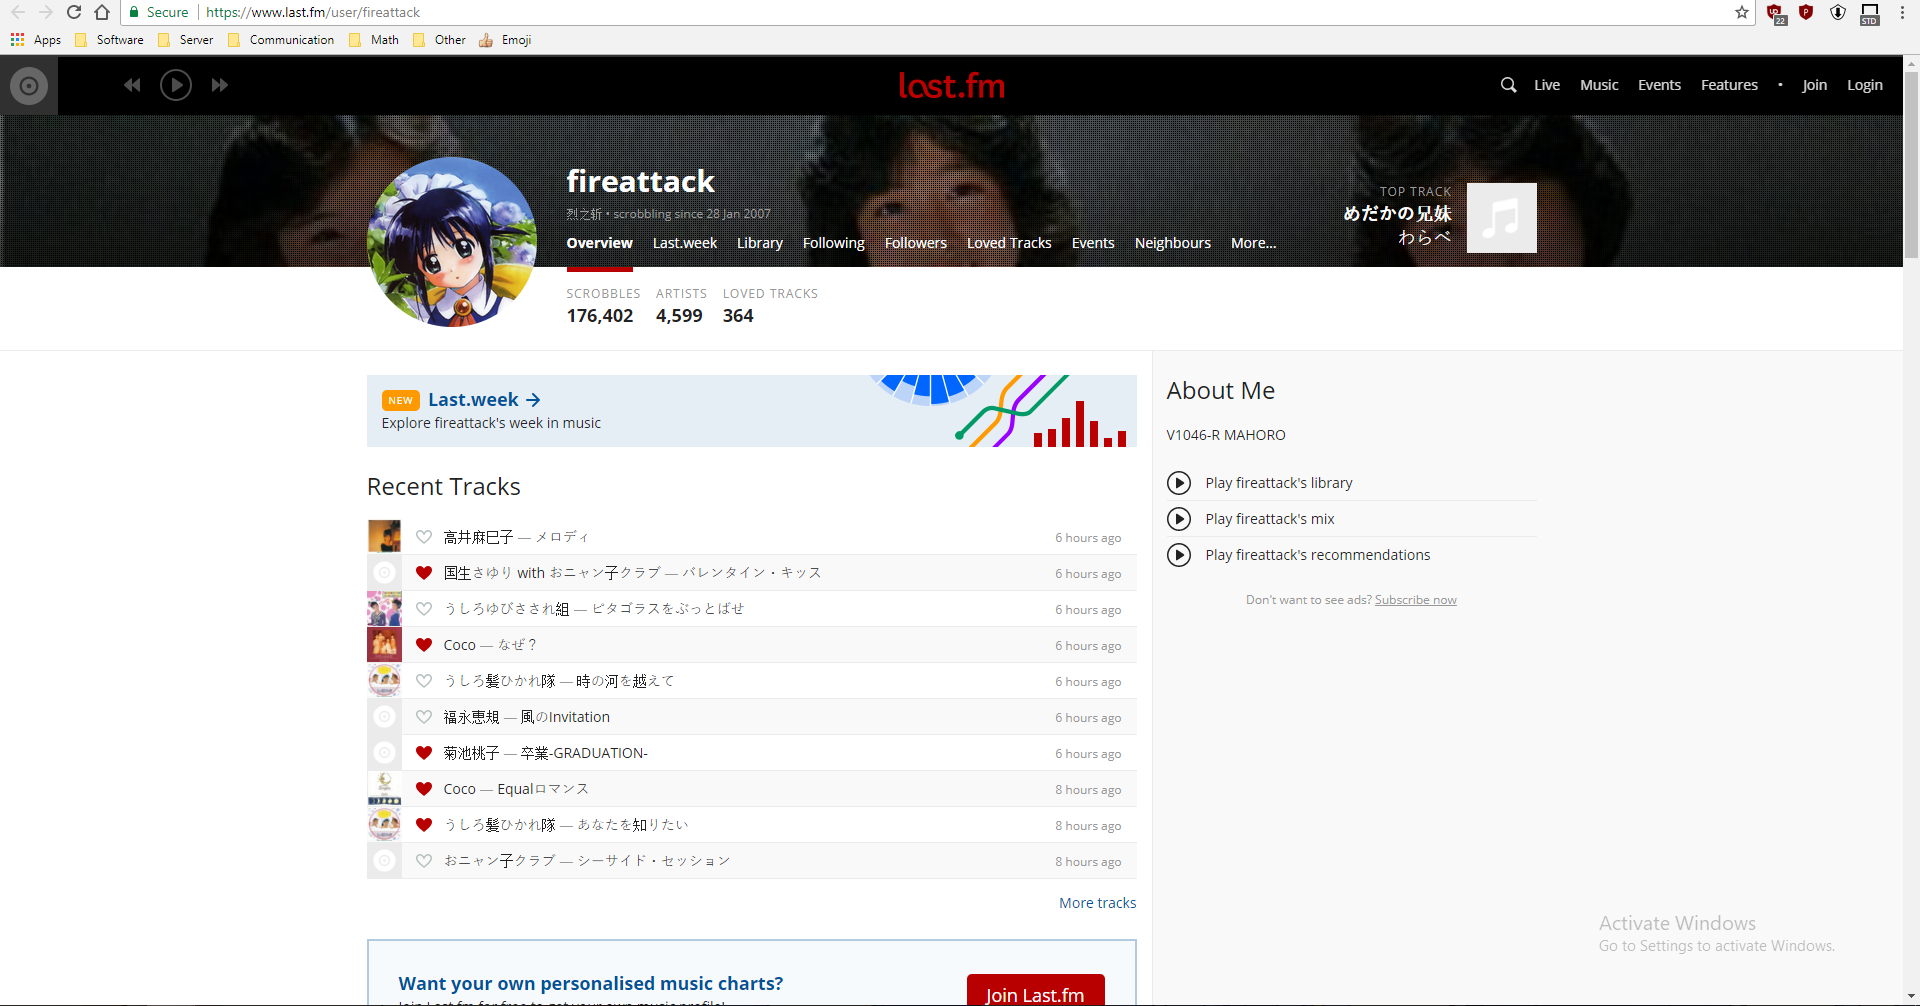Open More tracks link
Image resolution: width=1920 pixels, height=1006 pixels.
coord(1097,902)
